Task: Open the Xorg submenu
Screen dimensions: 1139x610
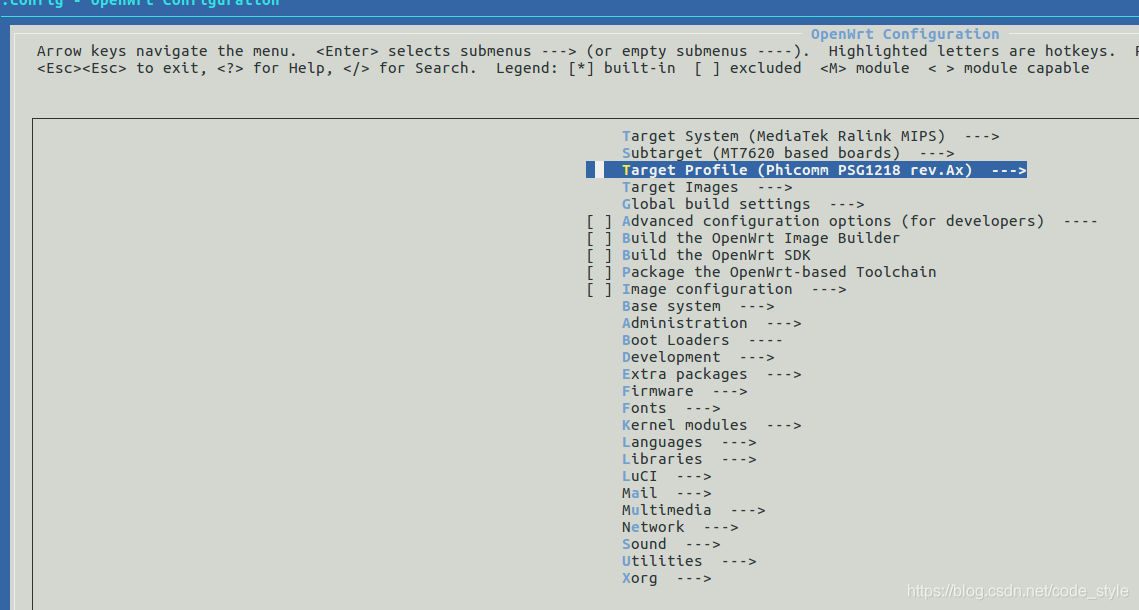Action: [x=666, y=578]
